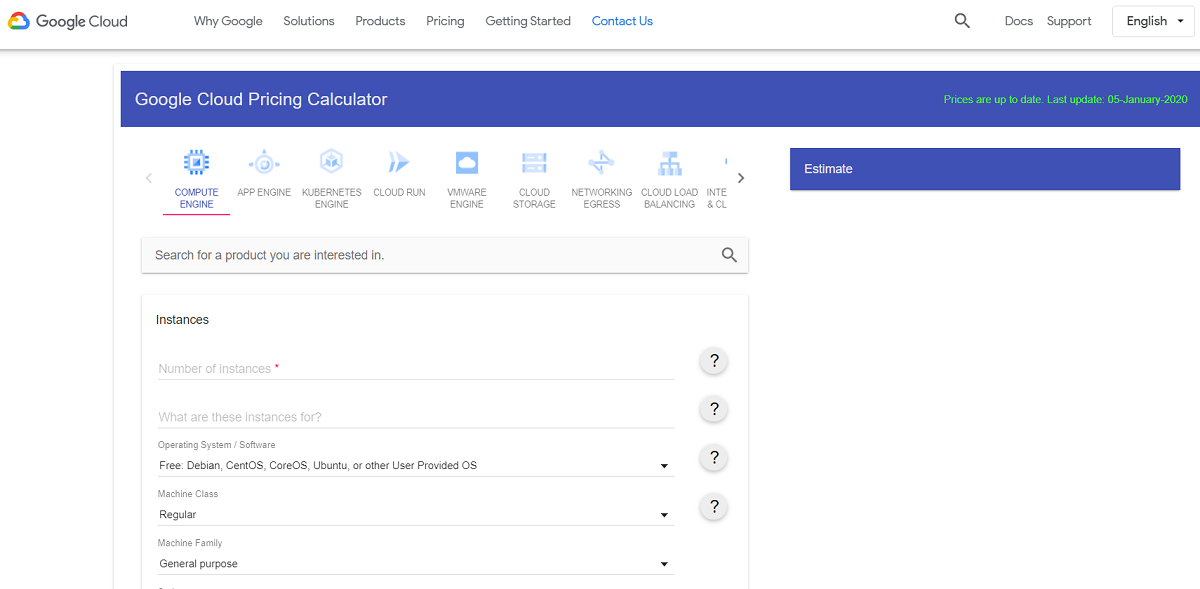Go to the Docs link

pyautogui.click(x=1019, y=21)
